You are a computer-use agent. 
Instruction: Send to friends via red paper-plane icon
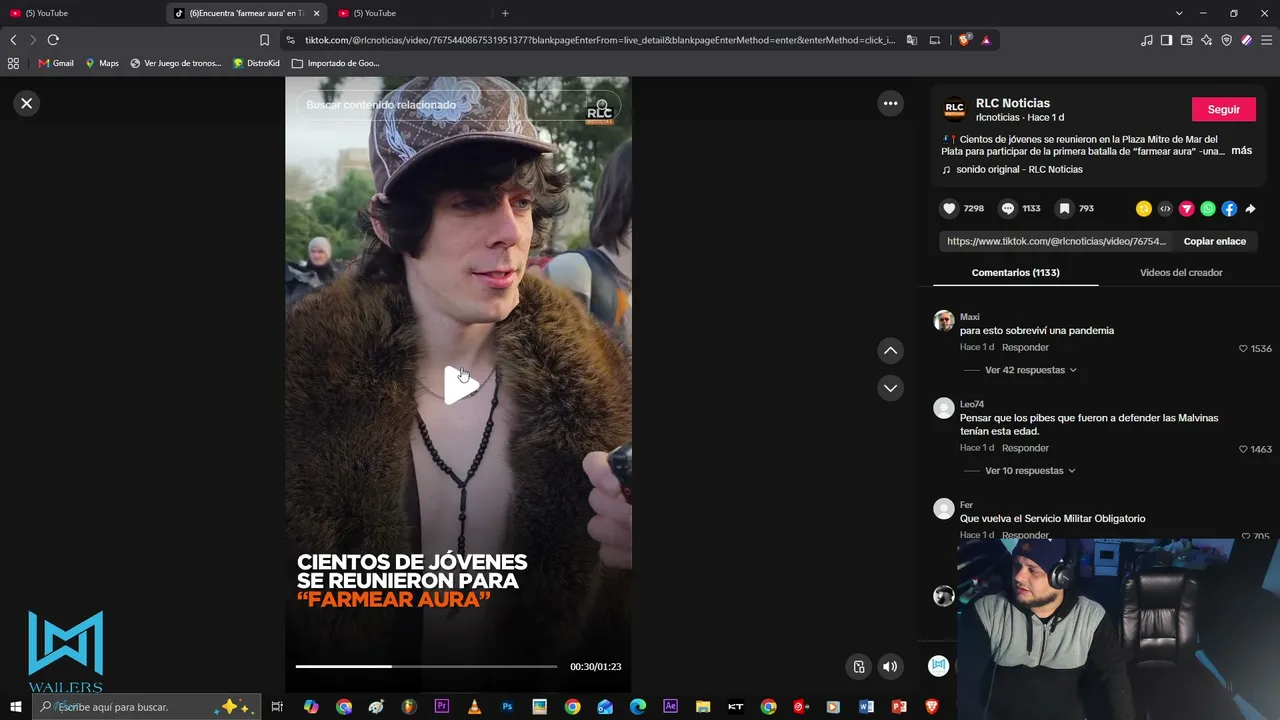coord(1187,209)
